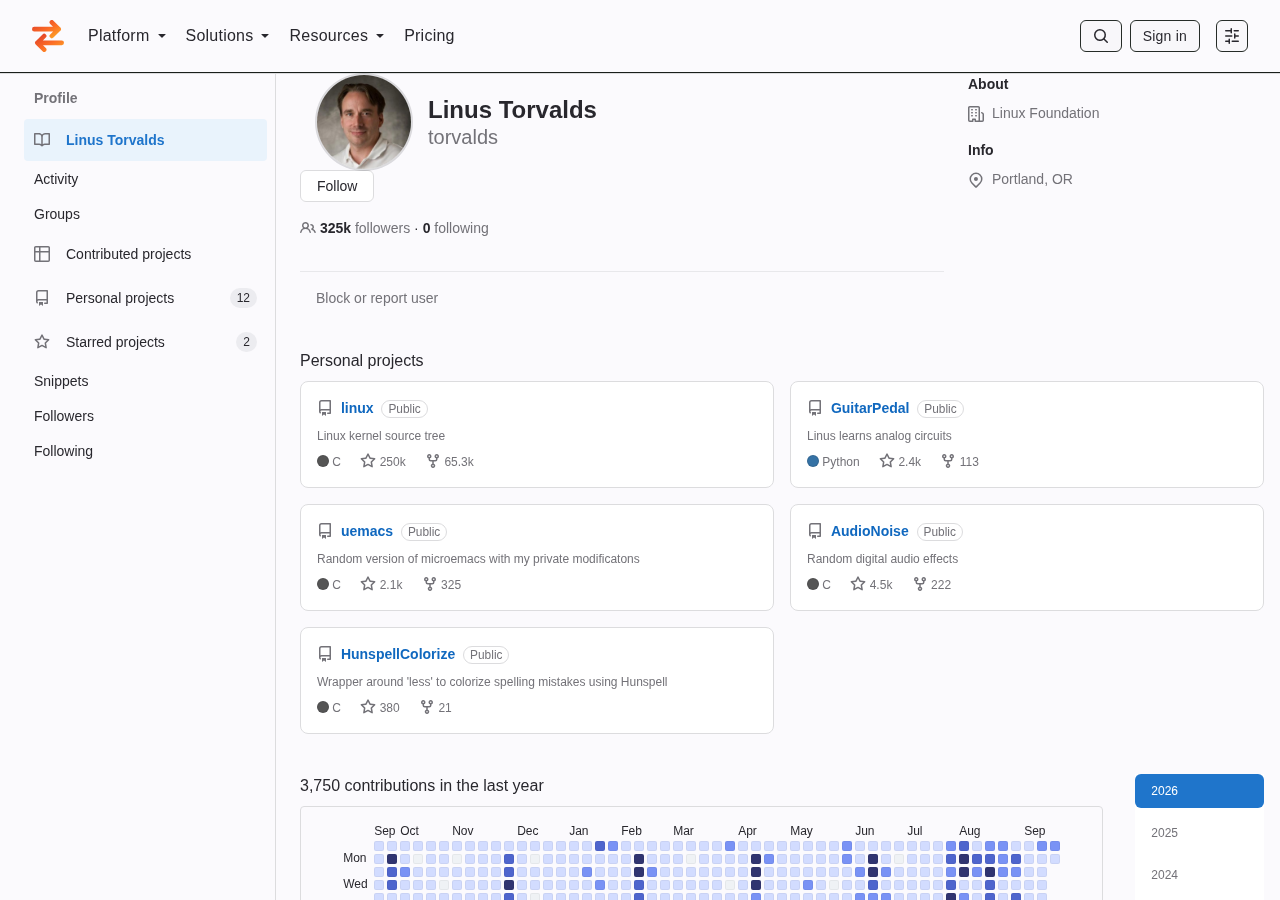Click the followers people icon
The image size is (1280, 900).
[308, 228]
